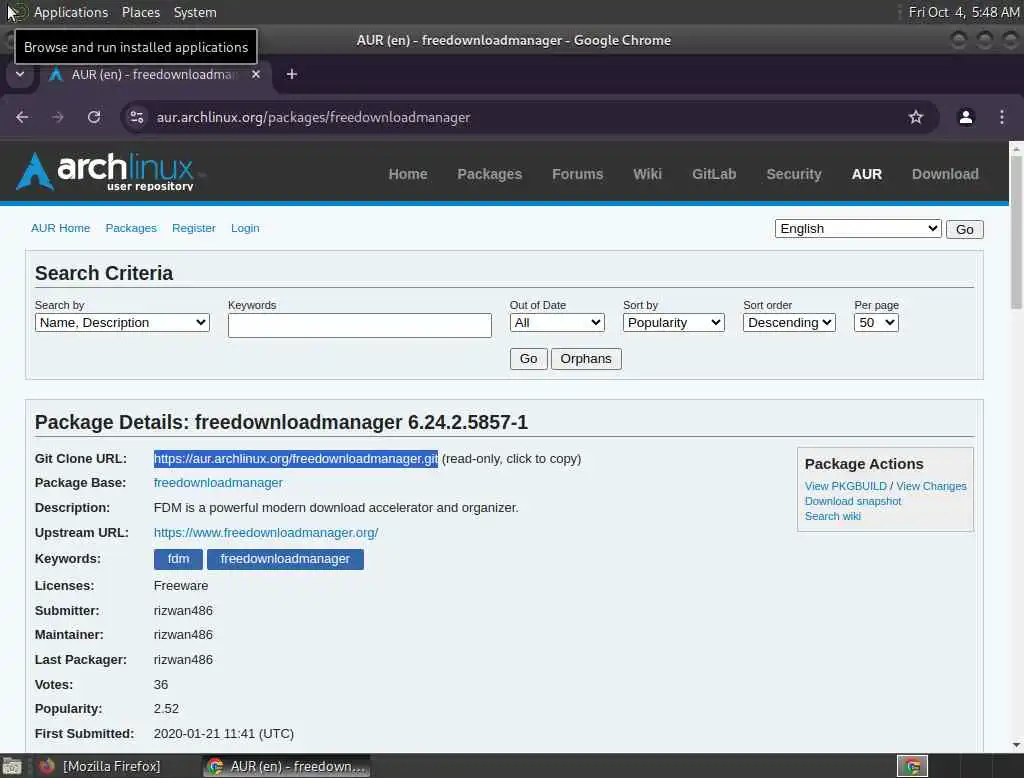Open the tab search chevron
This screenshot has height=778, width=1024.
[x=20, y=74]
